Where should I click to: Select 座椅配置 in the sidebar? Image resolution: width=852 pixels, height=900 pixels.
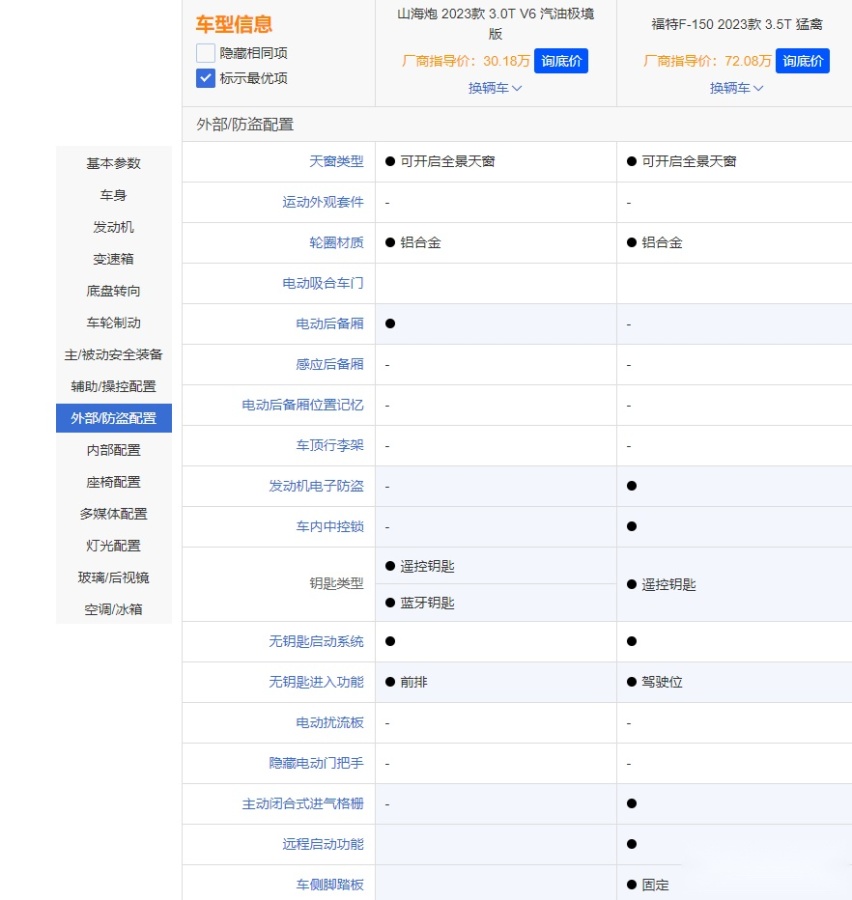(114, 482)
